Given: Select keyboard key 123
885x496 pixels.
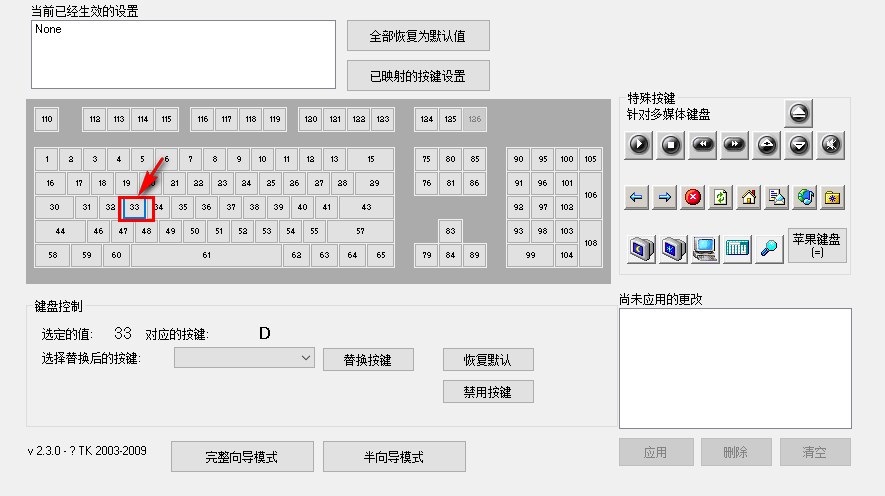Looking at the screenshot, I should click(383, 119).
